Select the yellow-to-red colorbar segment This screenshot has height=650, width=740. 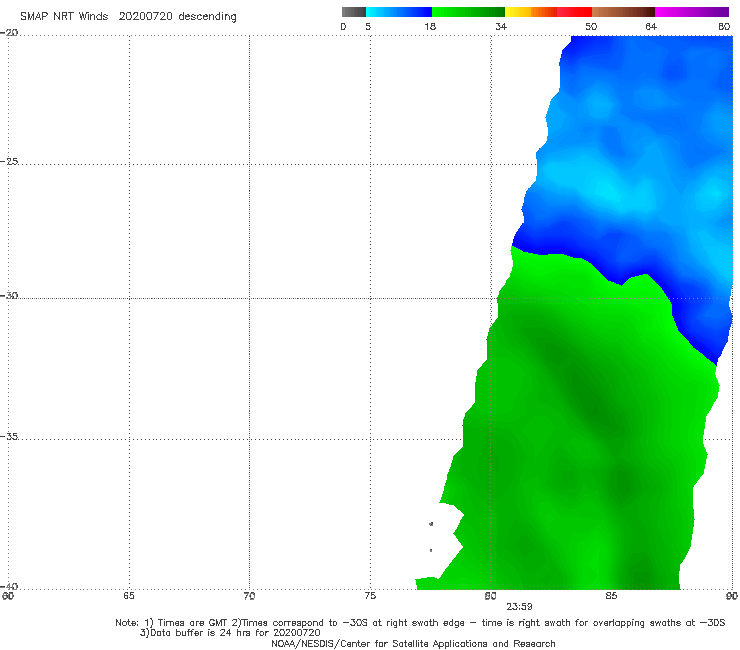548,12
